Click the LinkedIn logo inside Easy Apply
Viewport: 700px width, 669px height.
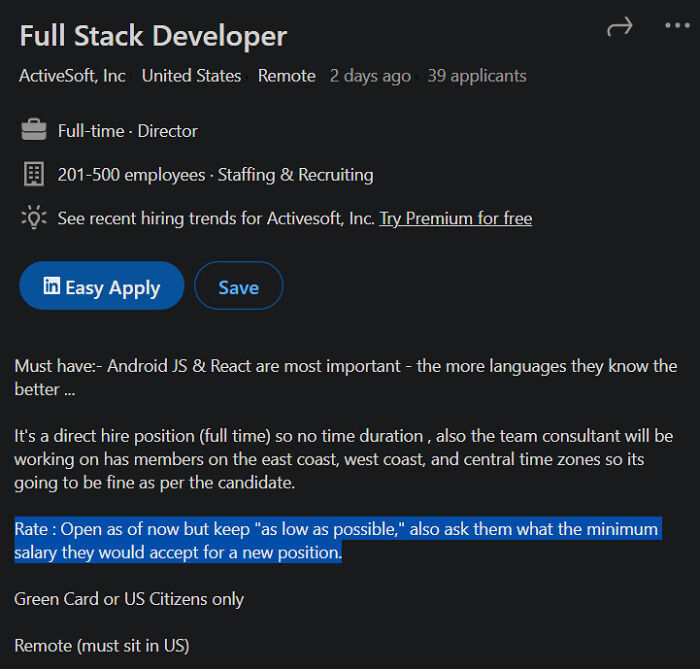[51, 287]
